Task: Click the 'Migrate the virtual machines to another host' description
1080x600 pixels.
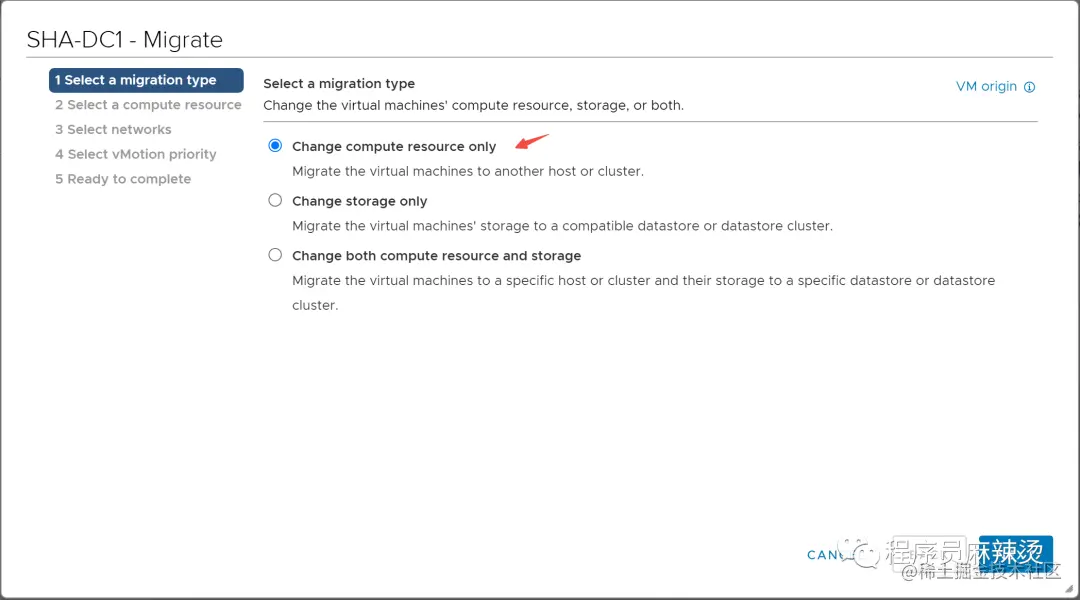Action: tap(467, 171)
